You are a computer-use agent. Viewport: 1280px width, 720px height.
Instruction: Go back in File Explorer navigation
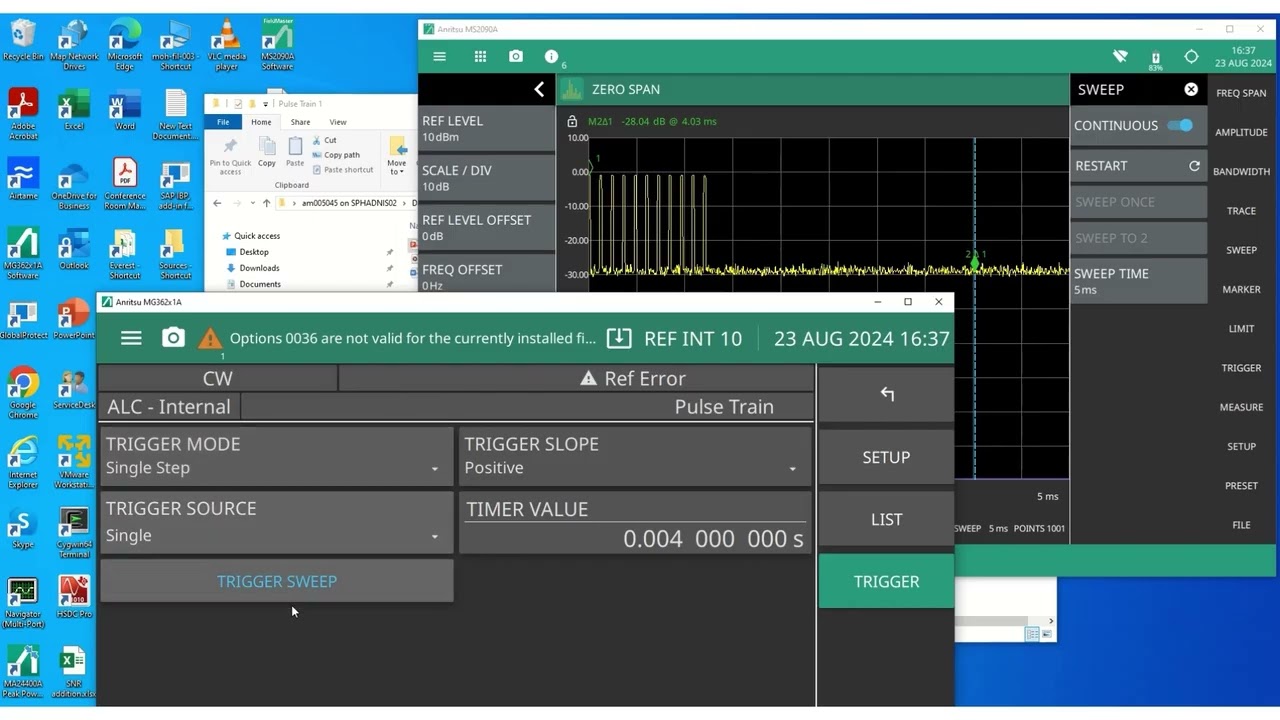pyautogui.click(x=217, y=203)
